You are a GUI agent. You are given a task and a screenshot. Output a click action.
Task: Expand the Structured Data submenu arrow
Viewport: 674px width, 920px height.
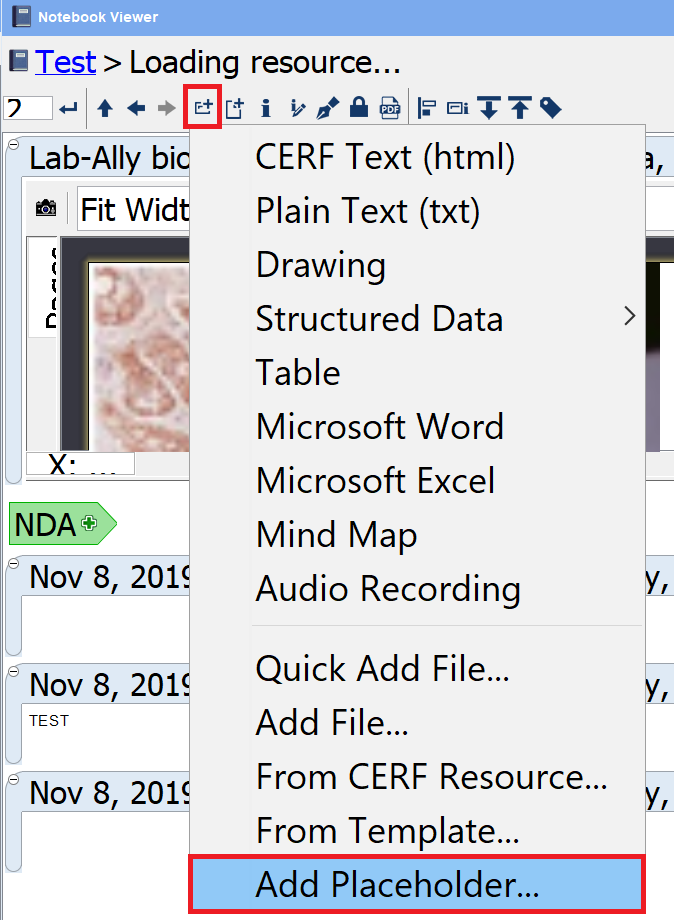pyautogui.click(x=629, y=317)
